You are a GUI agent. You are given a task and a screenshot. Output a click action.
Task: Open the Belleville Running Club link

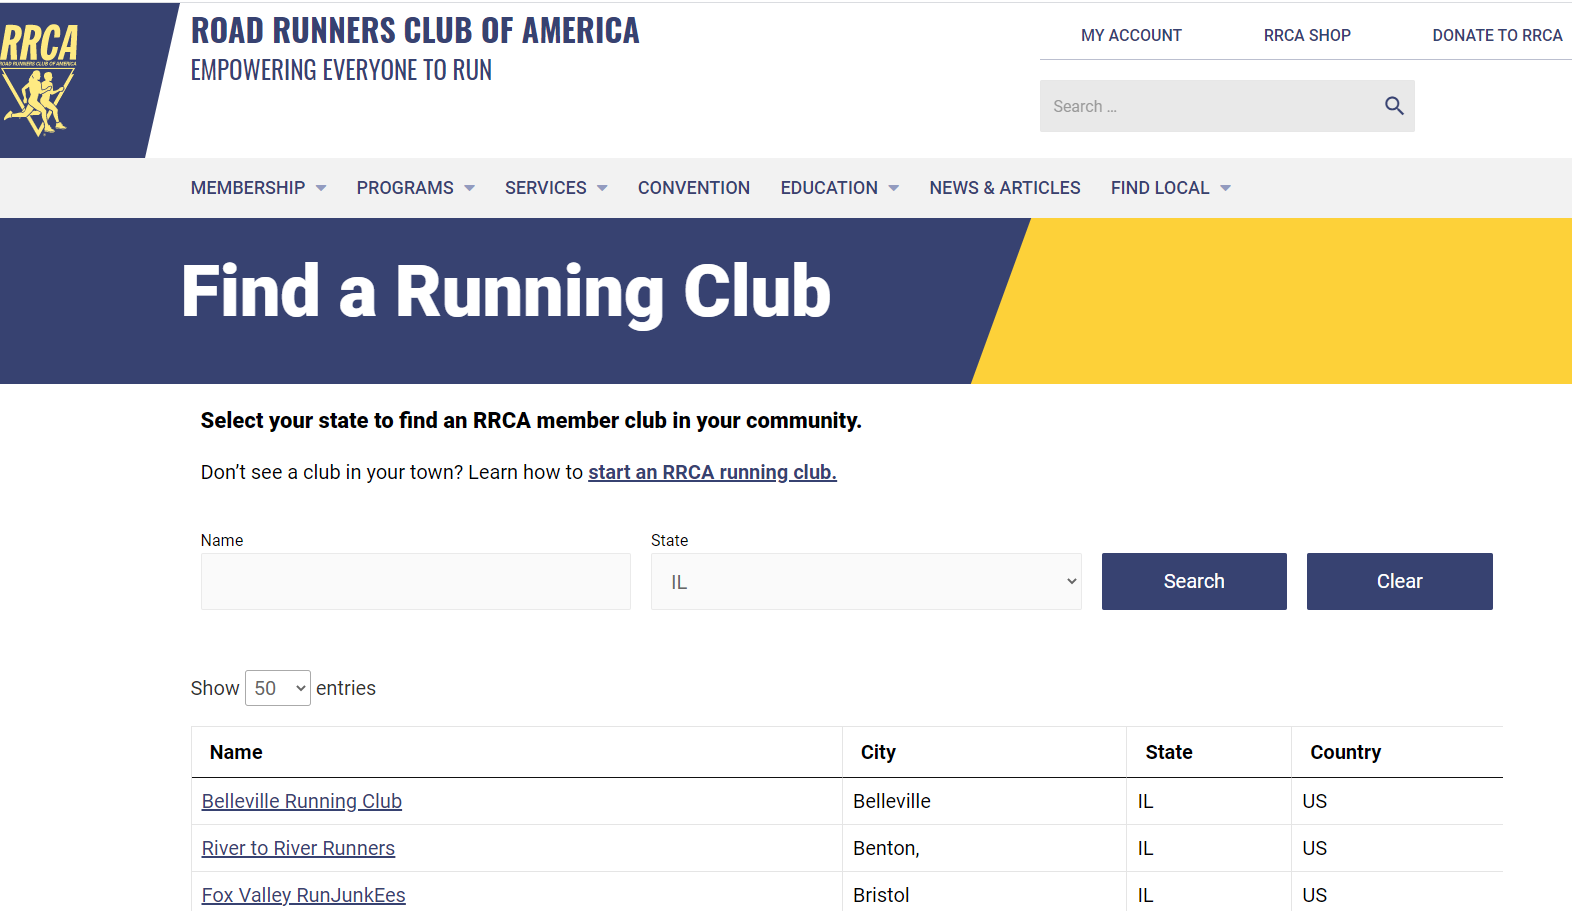point(302,801)
